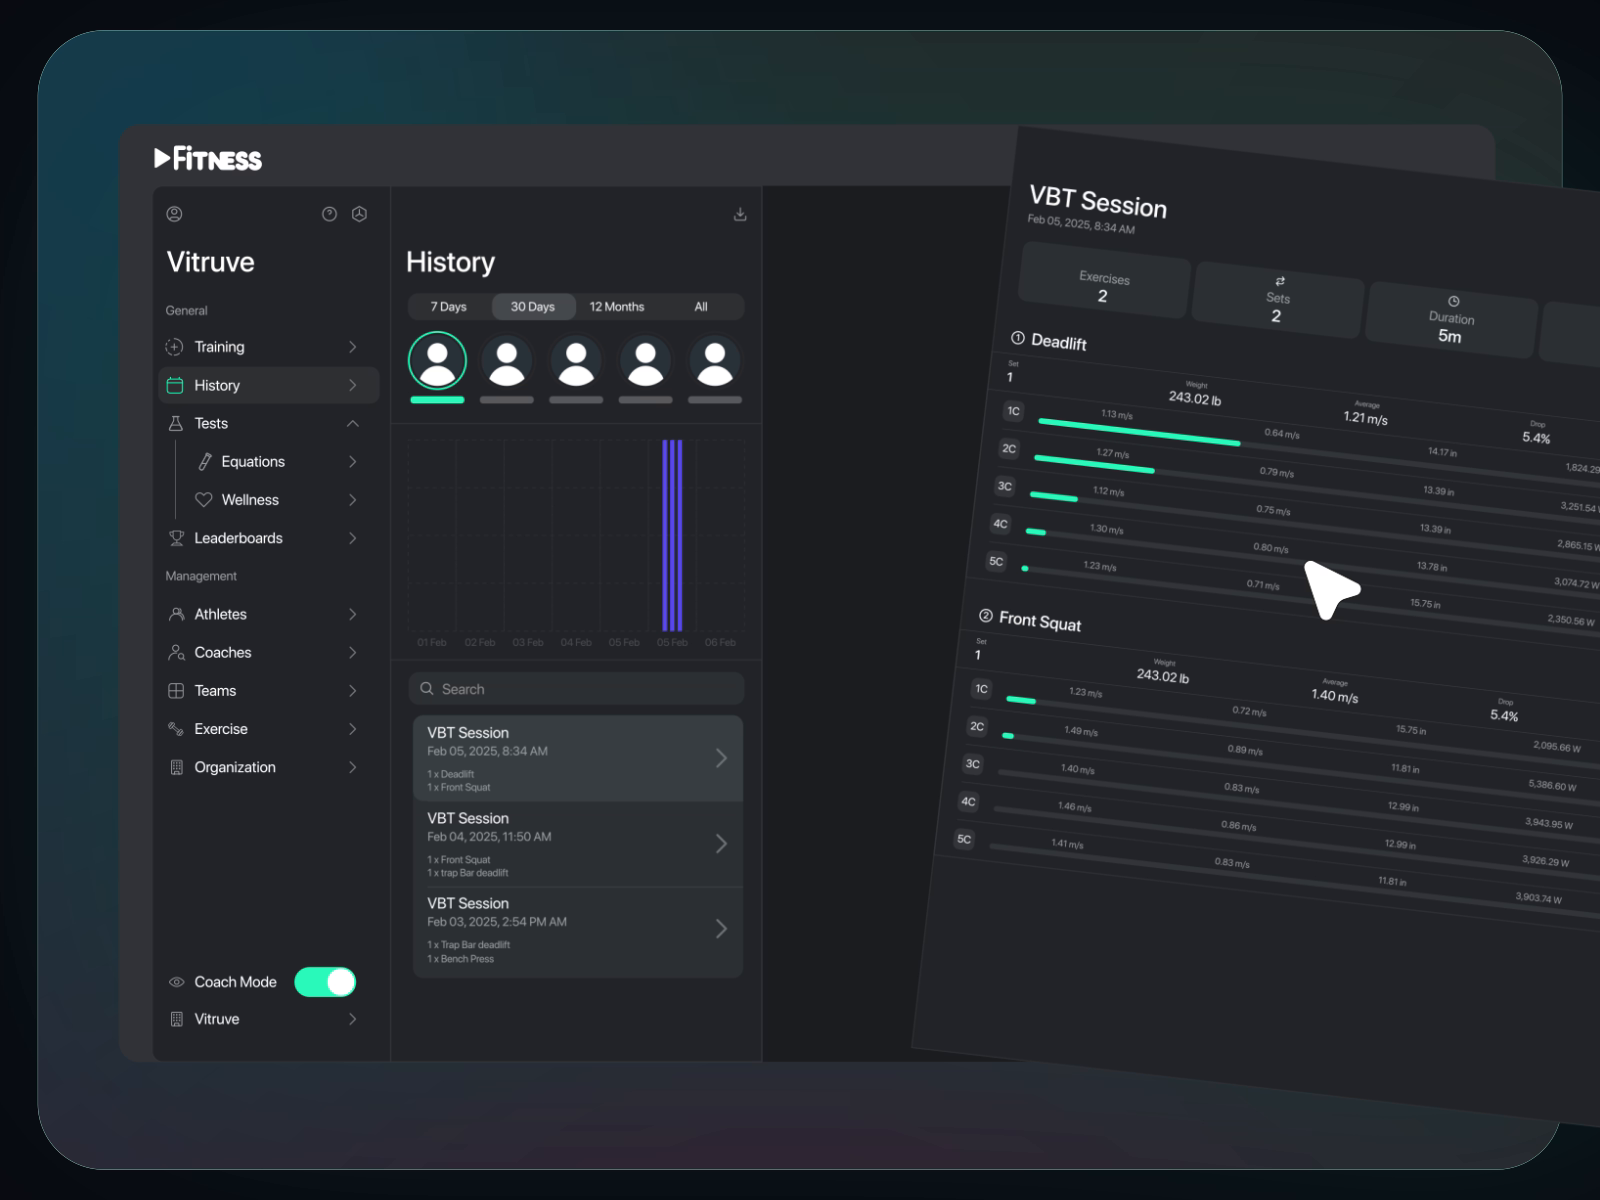Open the user profile icon above Vitruve

(175, 213)
